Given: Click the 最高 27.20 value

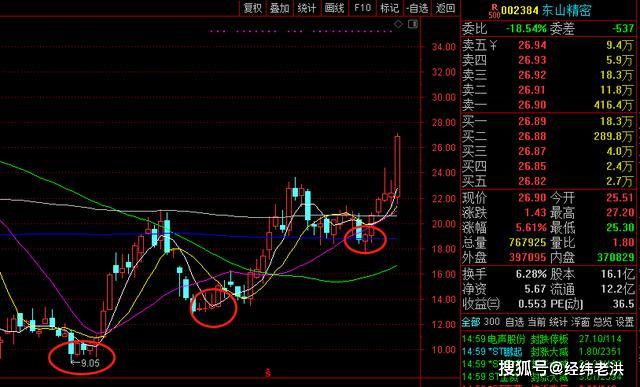Looking at the screenshot, I should point(620,213).
